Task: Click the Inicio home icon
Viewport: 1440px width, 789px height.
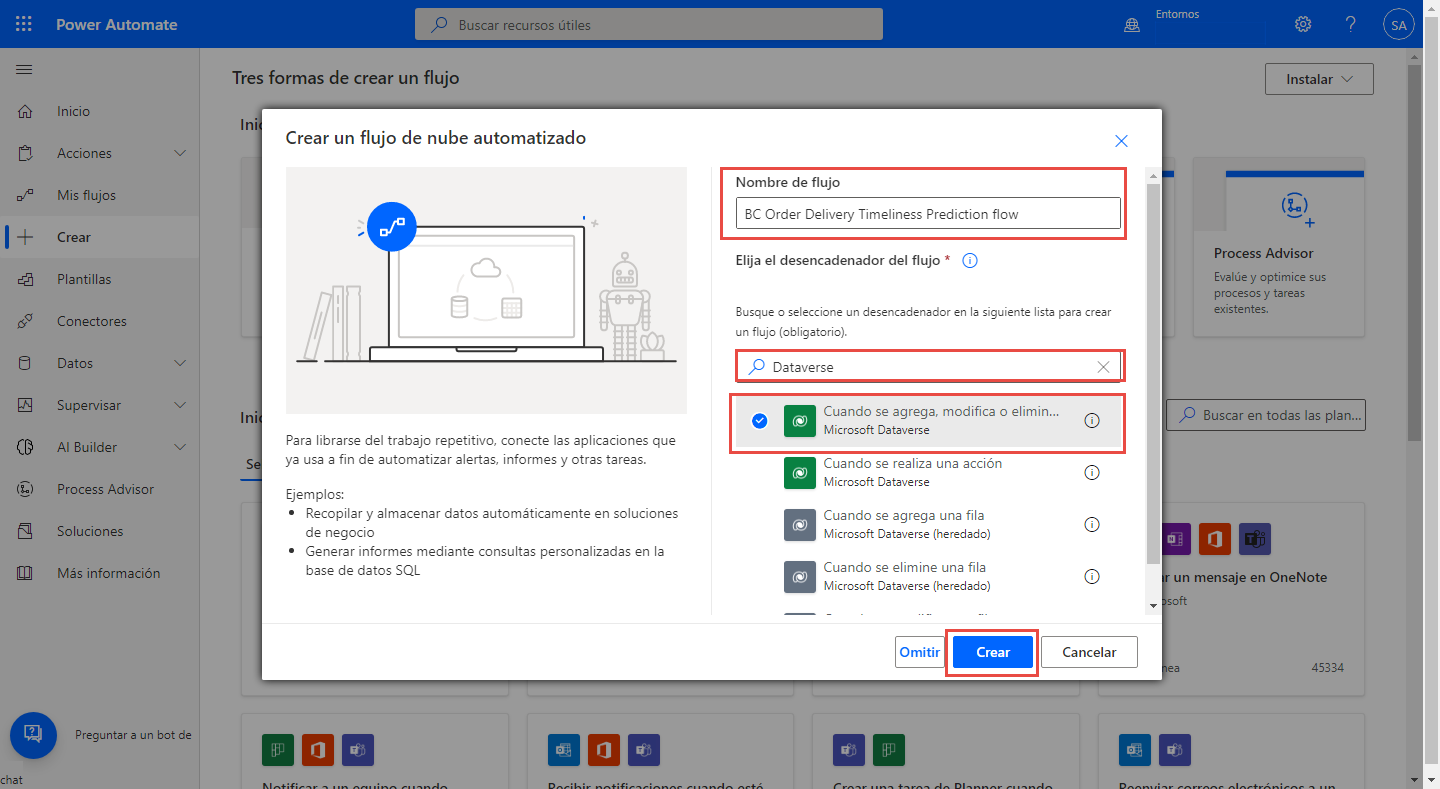Action: tap(26, 111)
